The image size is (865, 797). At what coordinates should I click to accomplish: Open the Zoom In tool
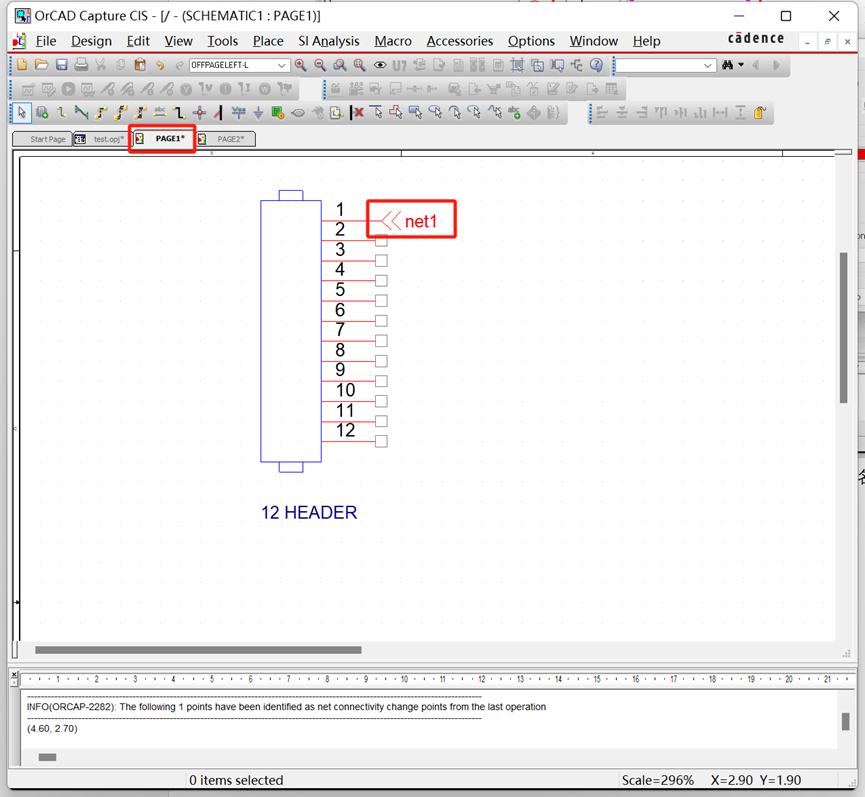click(x=300, y=64)
